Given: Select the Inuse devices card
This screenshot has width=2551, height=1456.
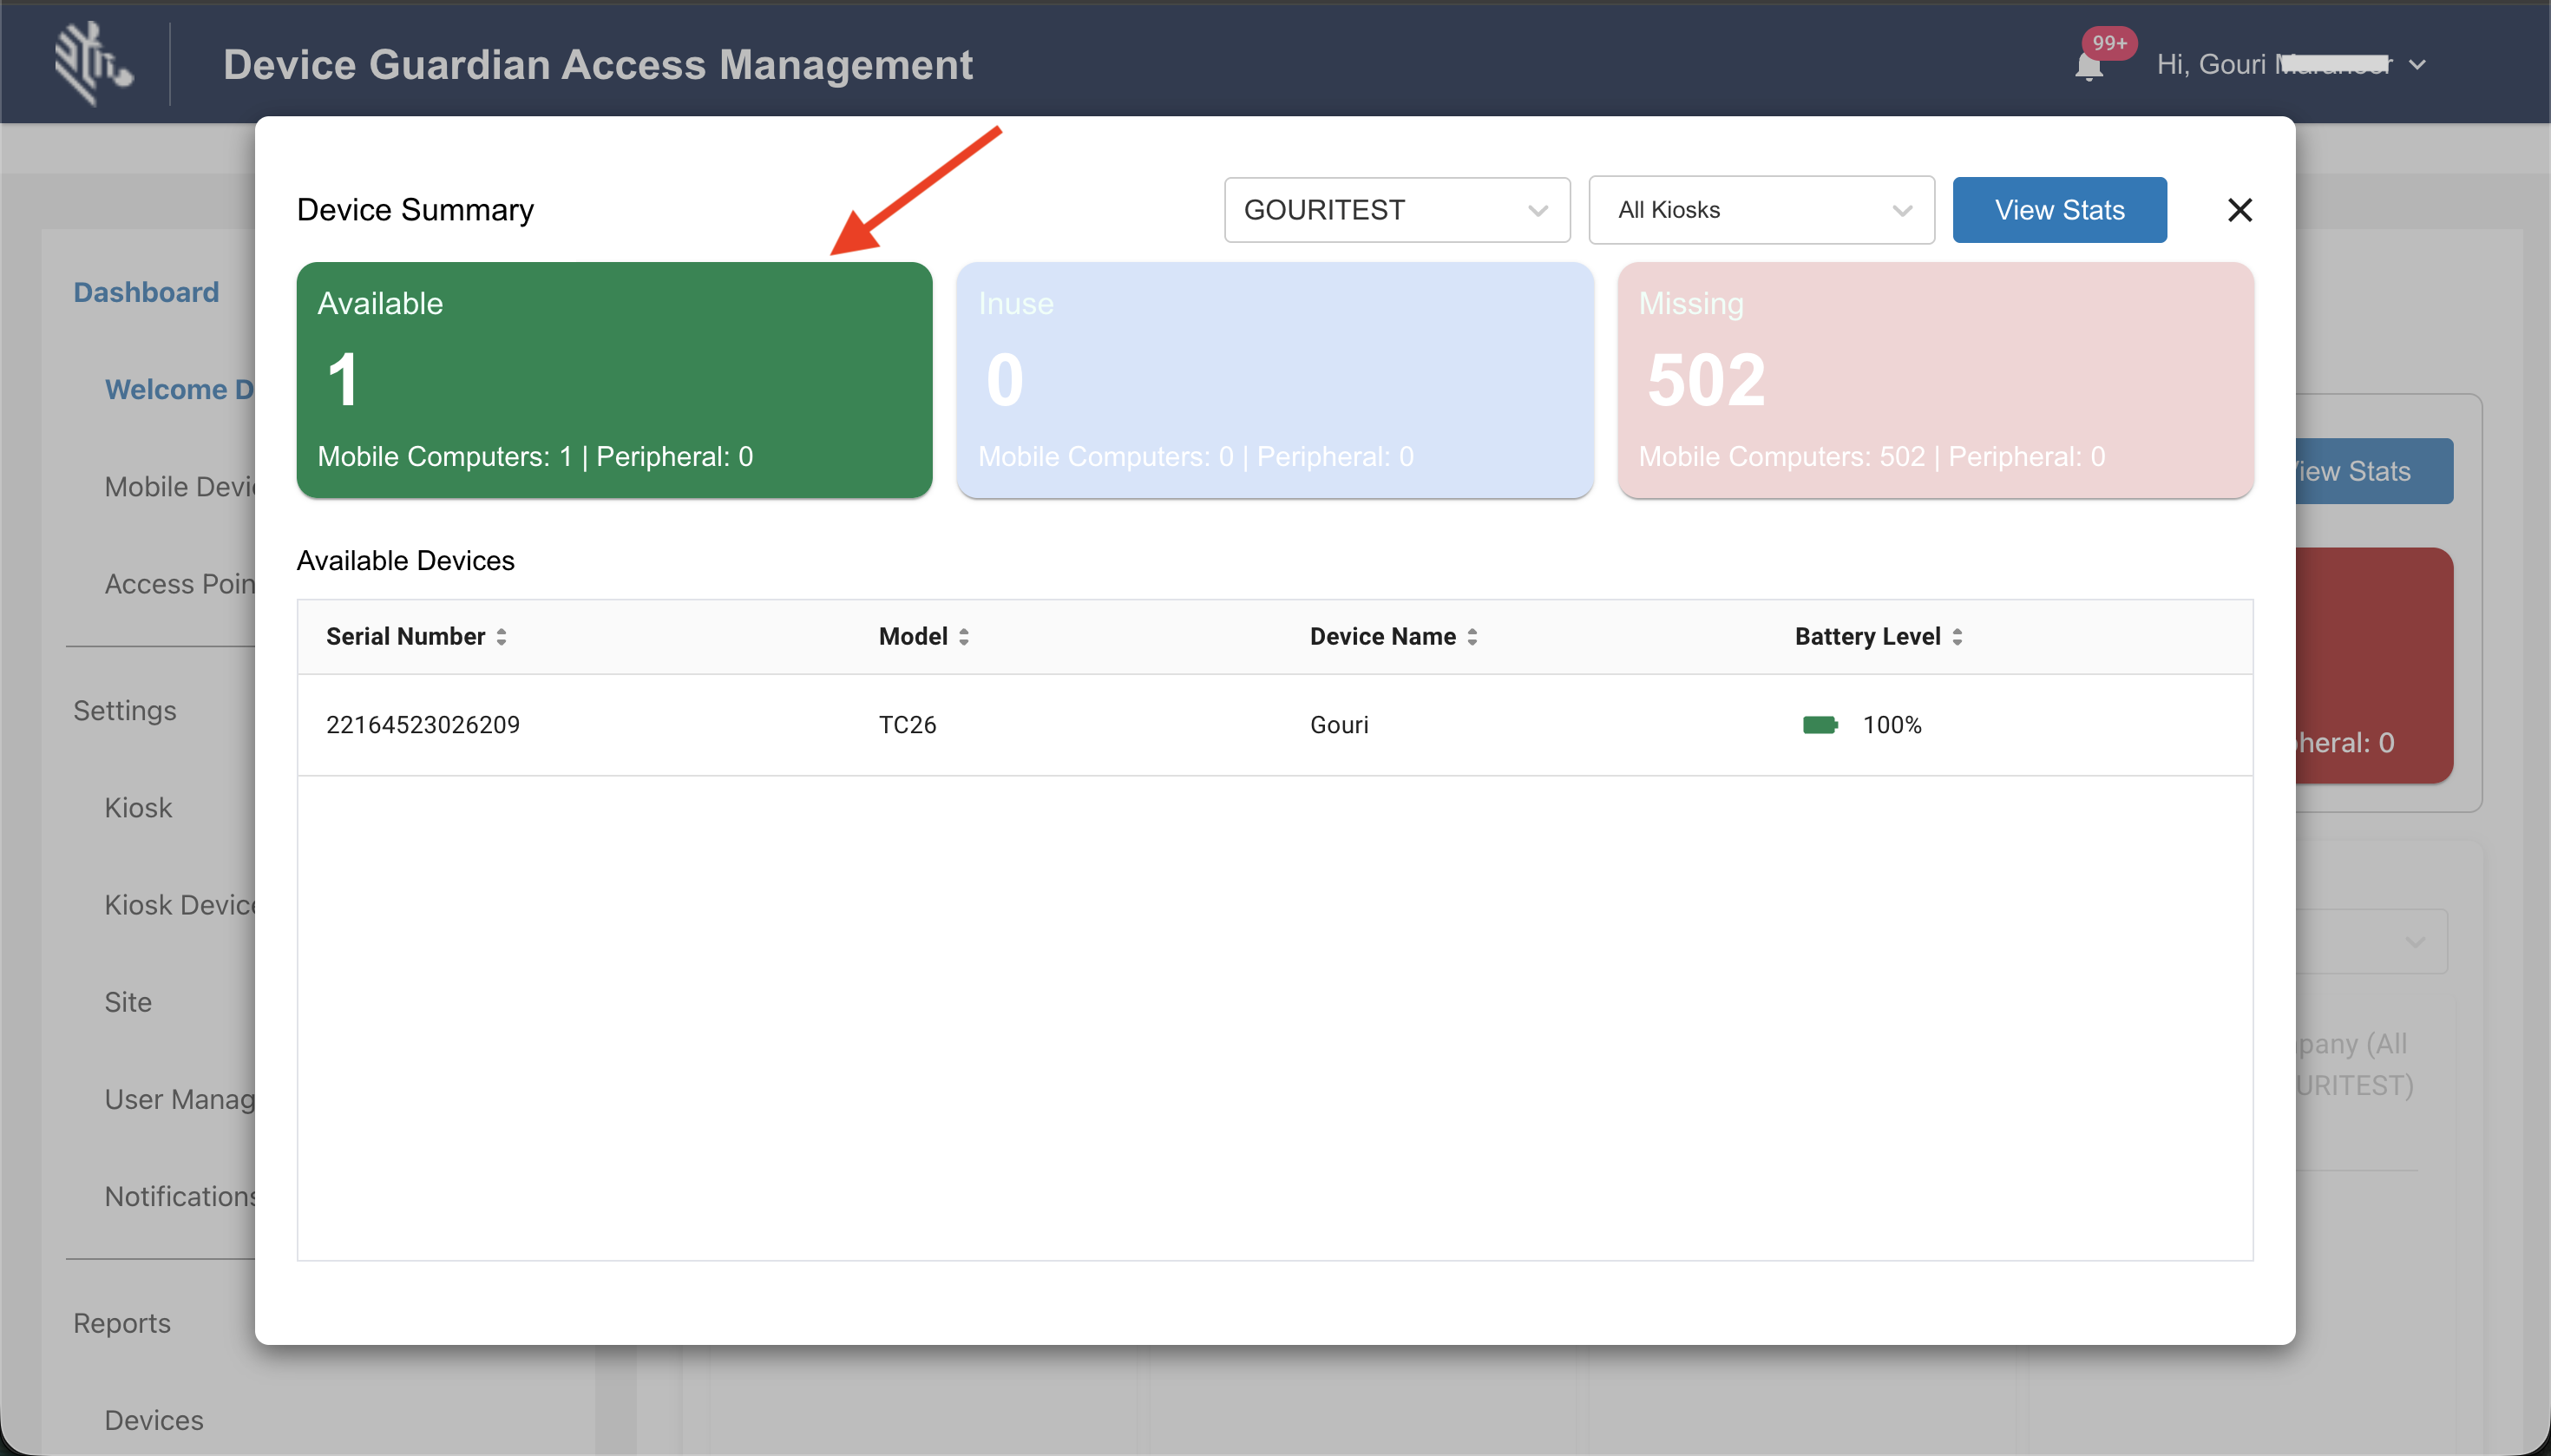Looking at the screenshot, I should (1274, 380).
